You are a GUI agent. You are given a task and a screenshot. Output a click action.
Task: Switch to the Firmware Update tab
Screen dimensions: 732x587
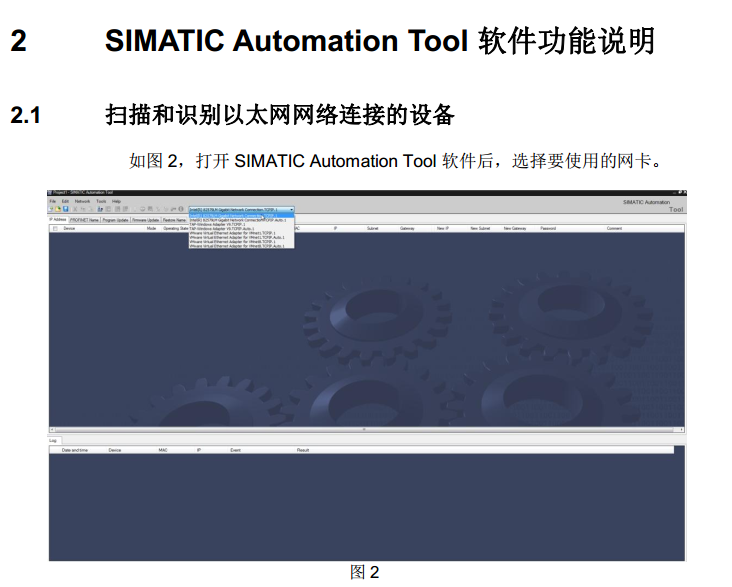146,220
